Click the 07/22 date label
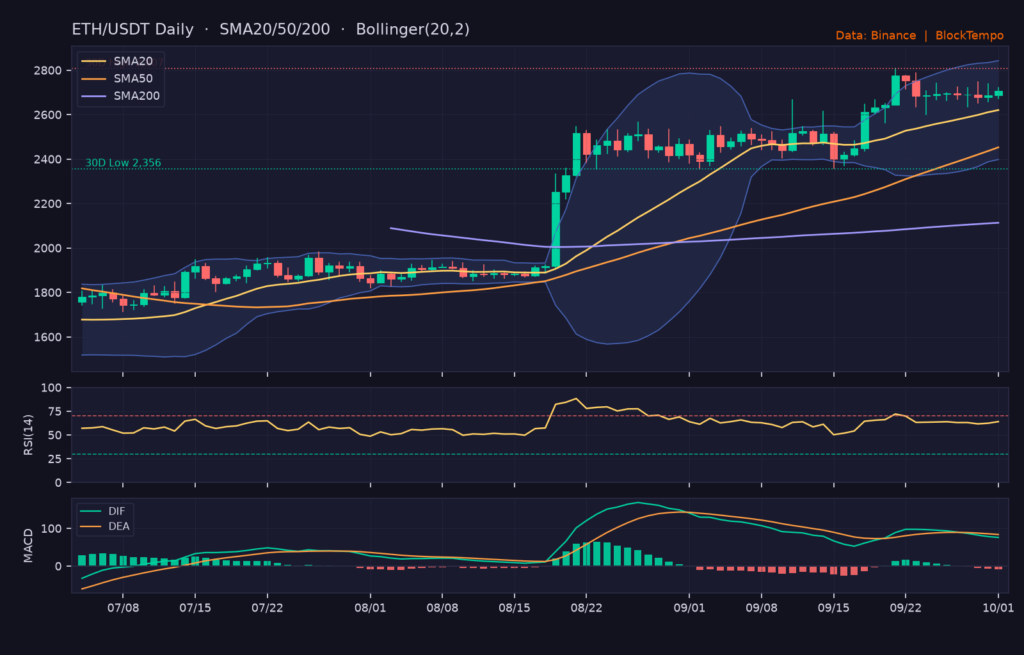This screenshot has height=655, width=1024. click(267, 608)
